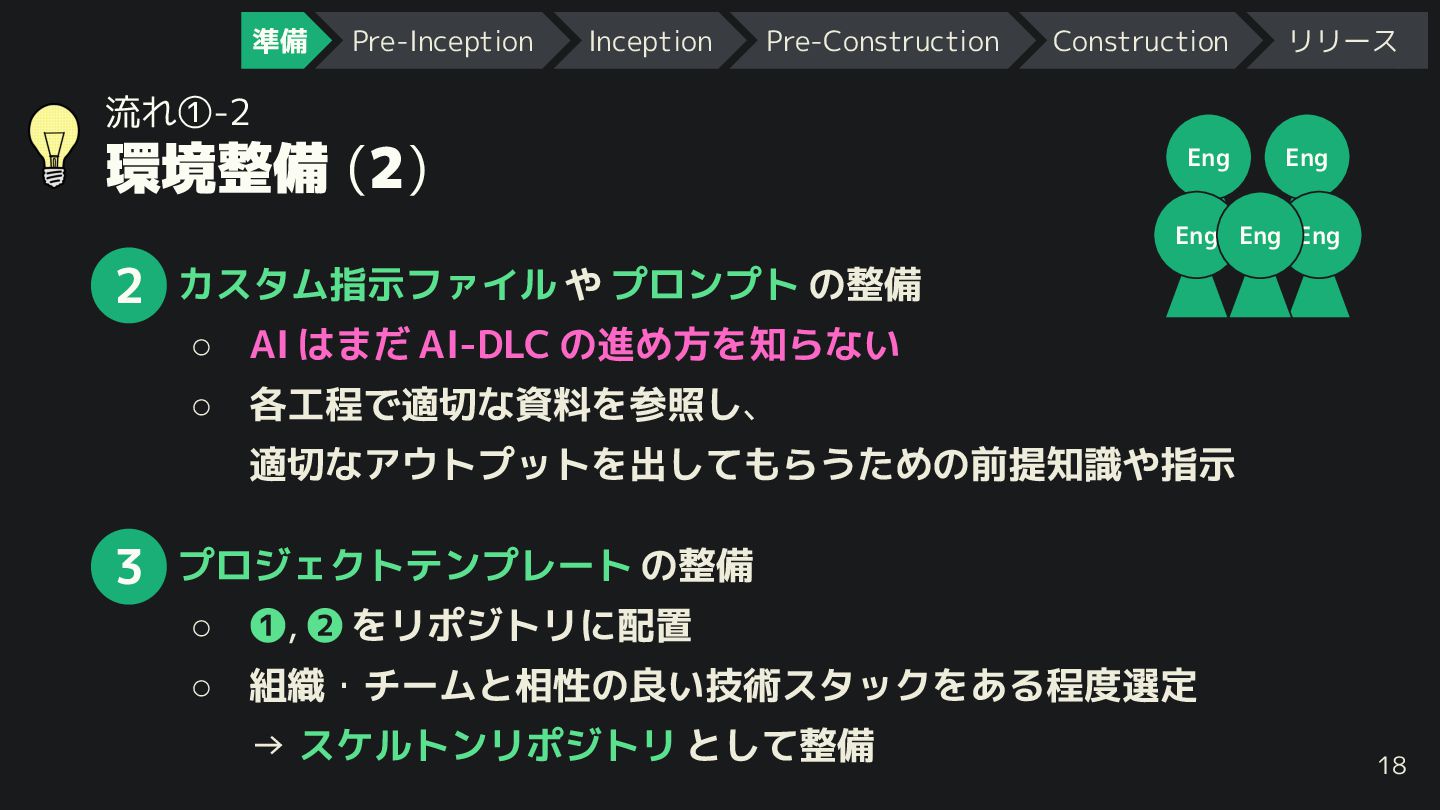Select the Construction stage
Viewport: 1440px width, 810px height.
coord(1140,41)
